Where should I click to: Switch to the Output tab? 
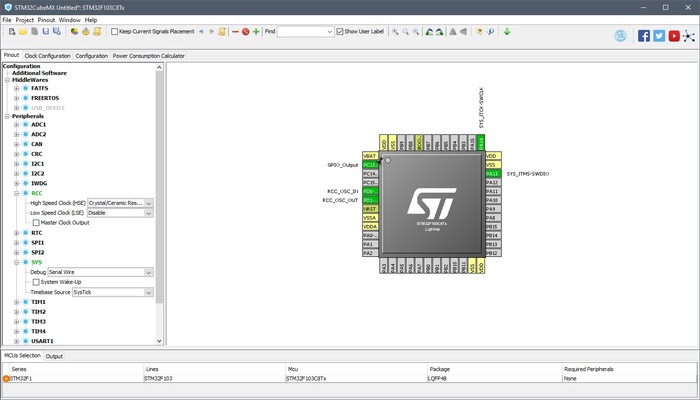[x=54, y=356]
